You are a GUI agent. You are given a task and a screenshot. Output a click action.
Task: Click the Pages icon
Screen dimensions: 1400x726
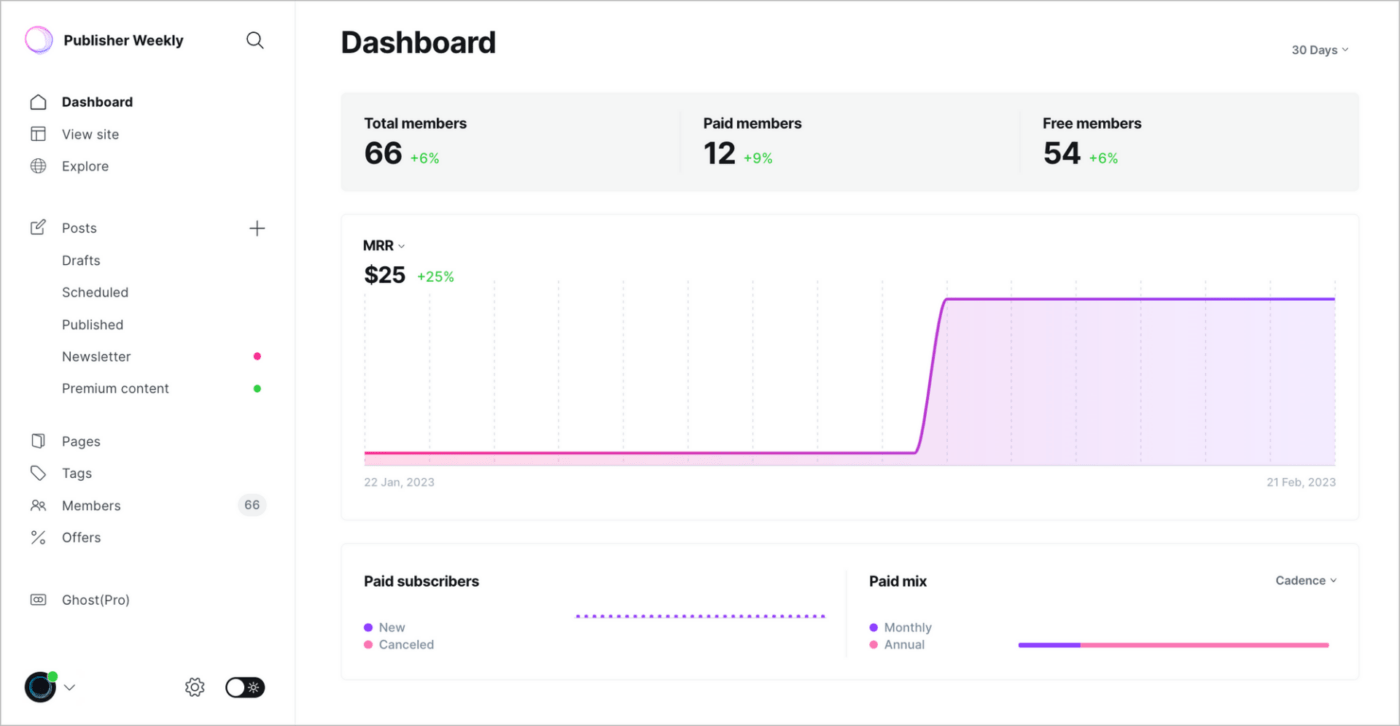coord(38,441)
